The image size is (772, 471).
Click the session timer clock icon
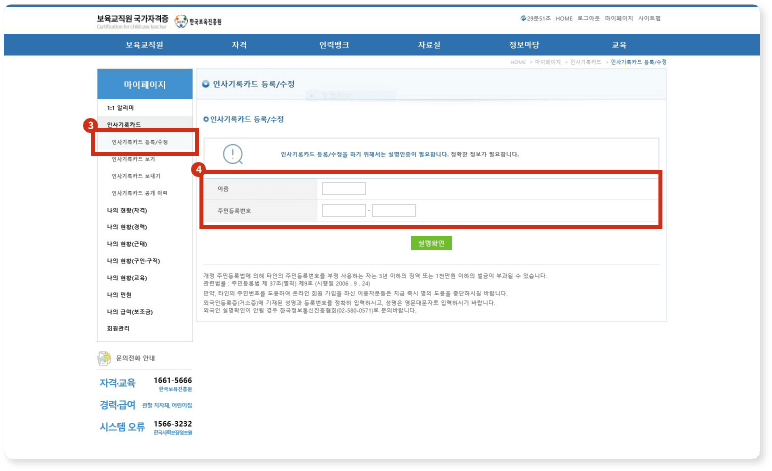523,18
